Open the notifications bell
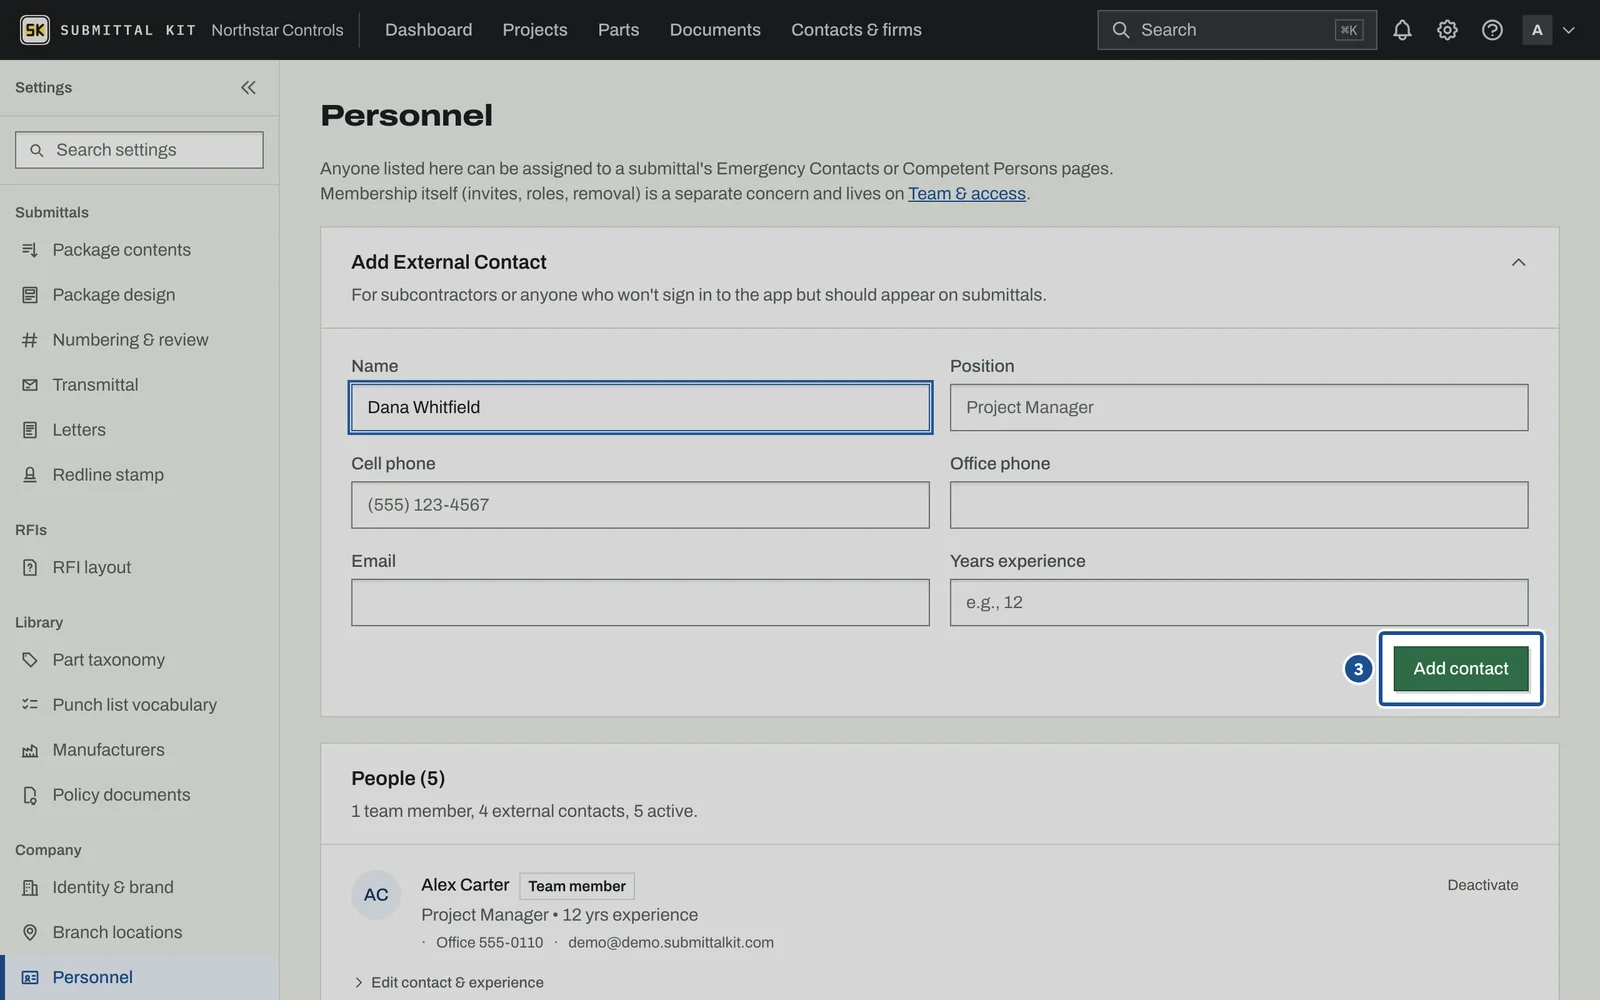Viewport: 1600px width, 1000px height. coord(1402,30)
